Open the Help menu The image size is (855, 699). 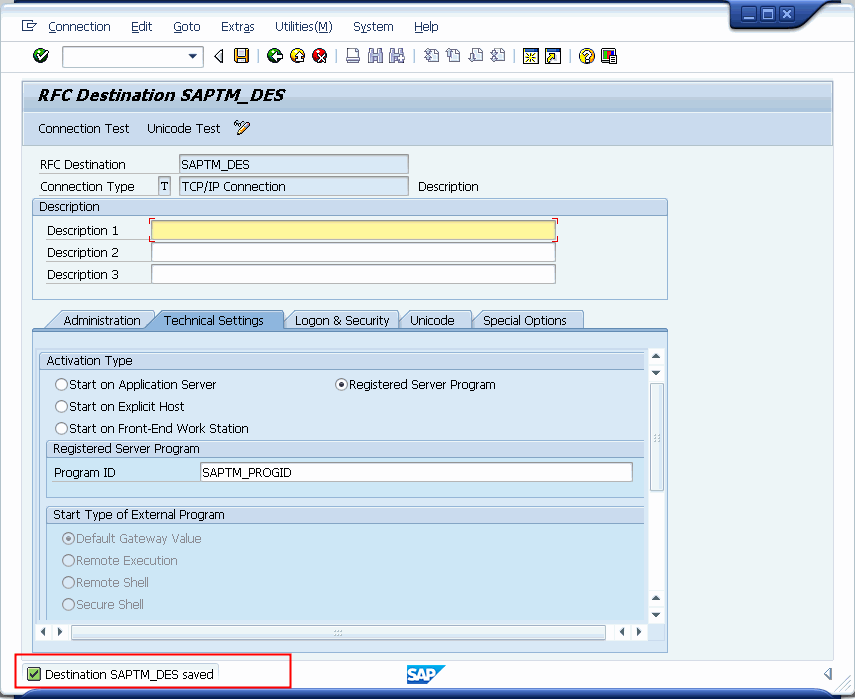pyautogui.click(x=426, y=27)
